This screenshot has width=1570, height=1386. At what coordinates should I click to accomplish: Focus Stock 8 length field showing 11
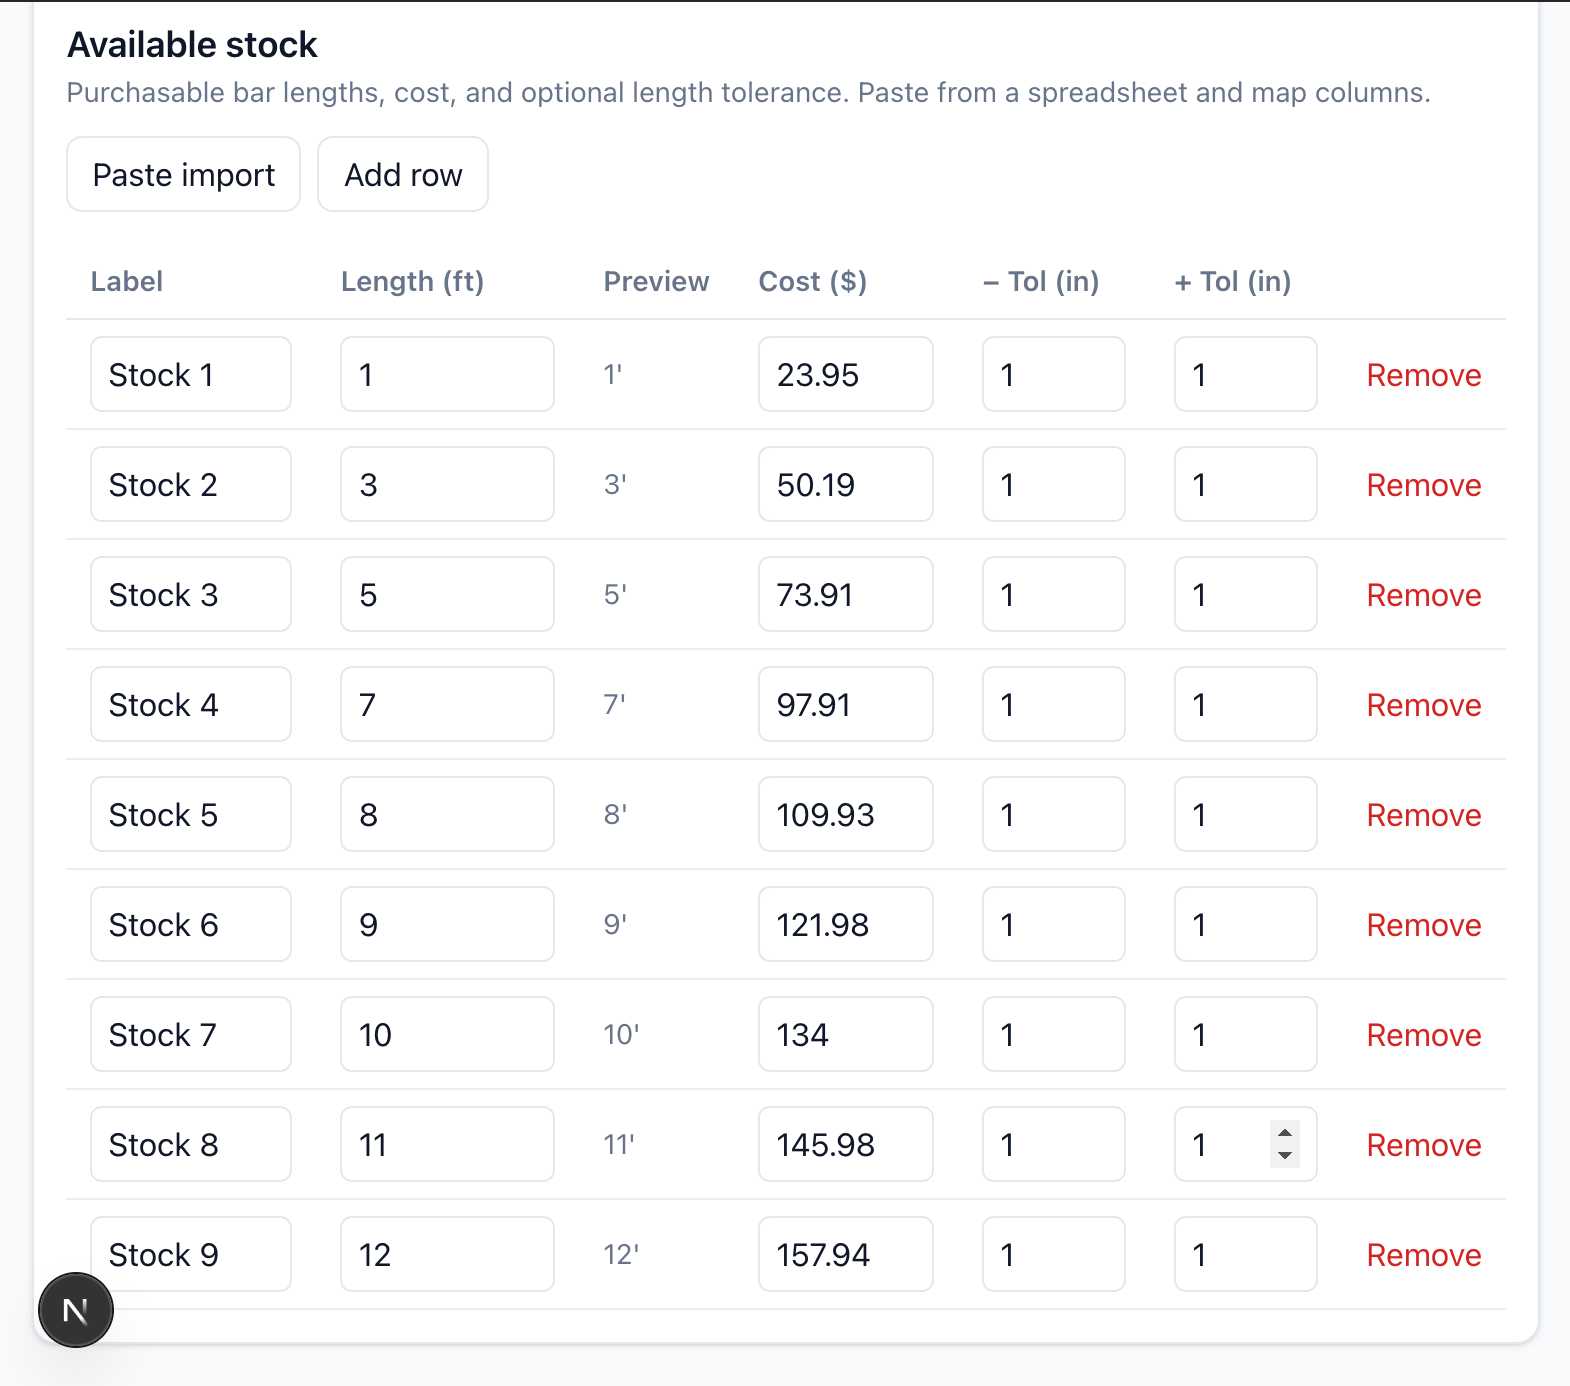(x=447, y=1144)
